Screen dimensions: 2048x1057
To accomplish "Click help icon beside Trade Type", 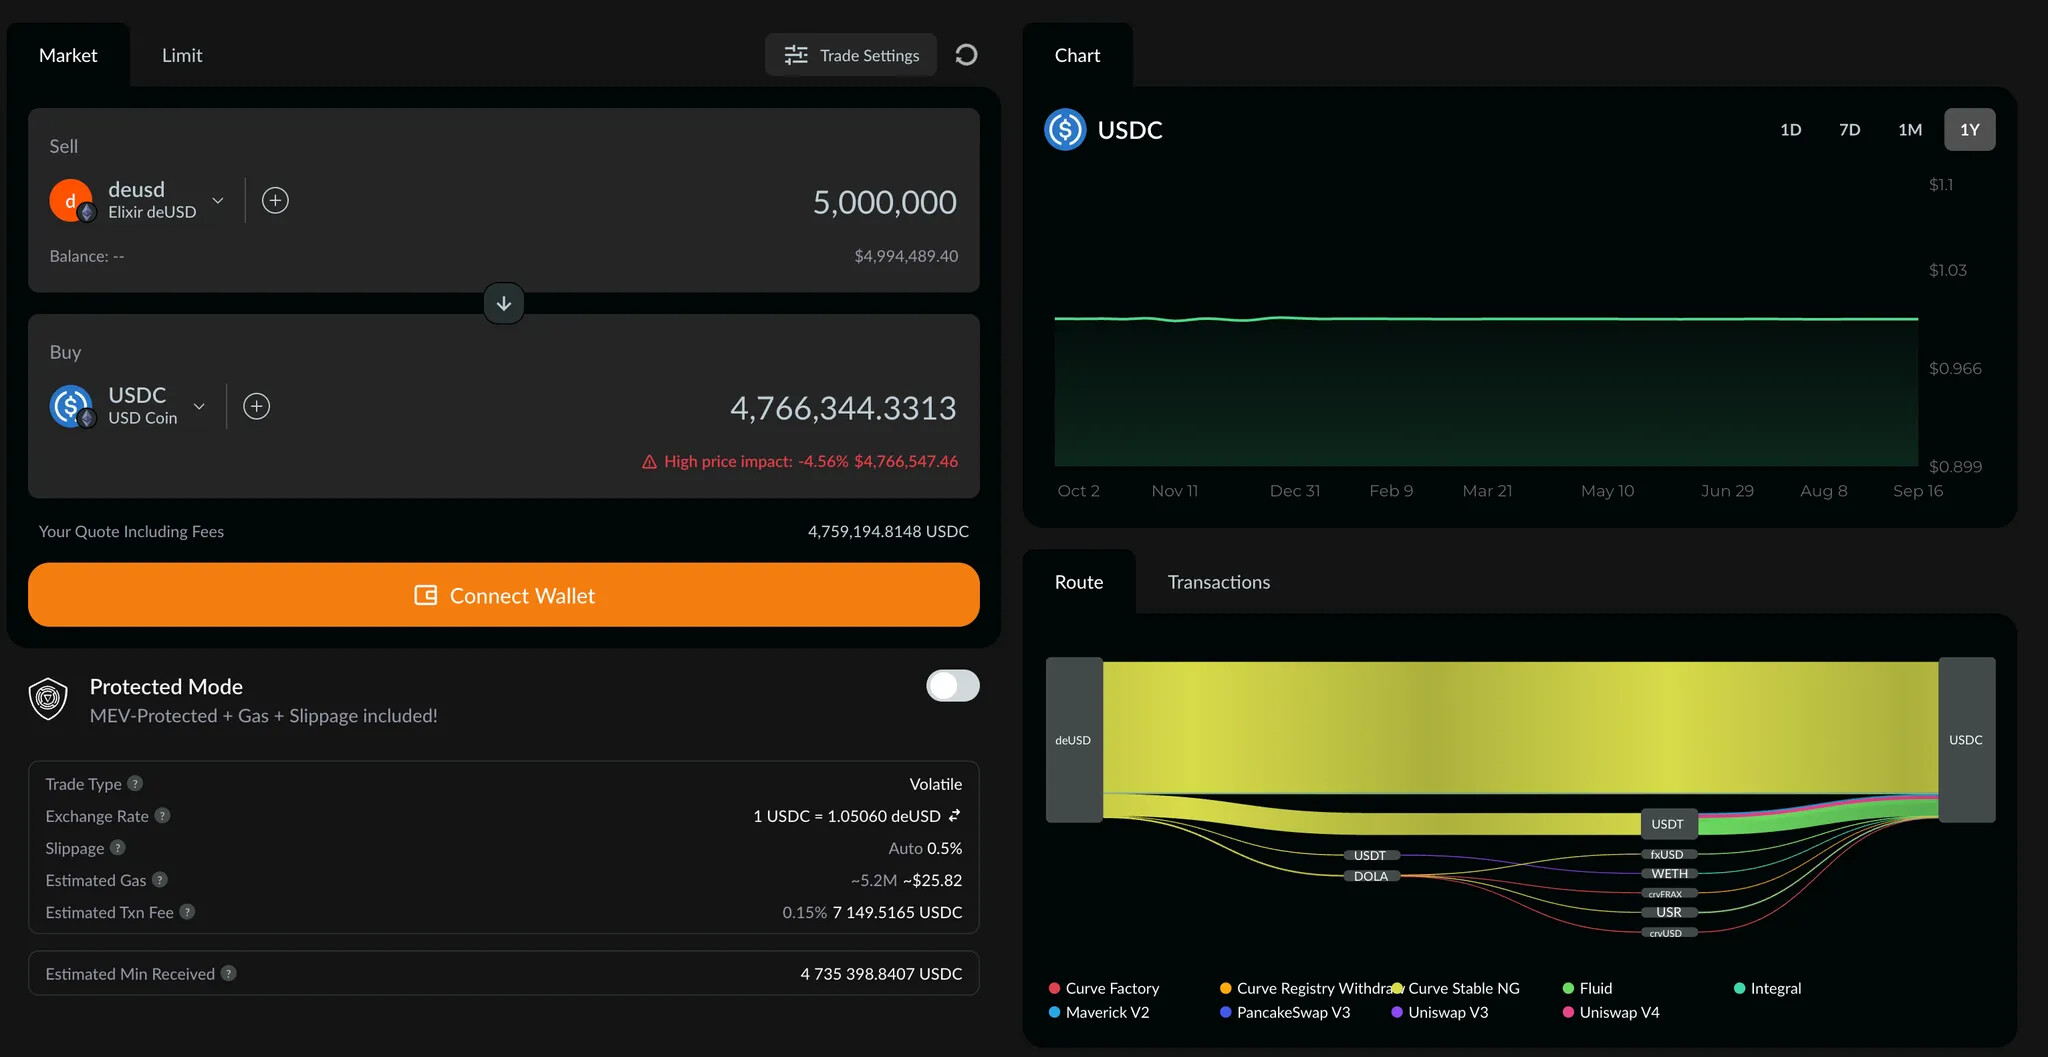I will point(135,784).
